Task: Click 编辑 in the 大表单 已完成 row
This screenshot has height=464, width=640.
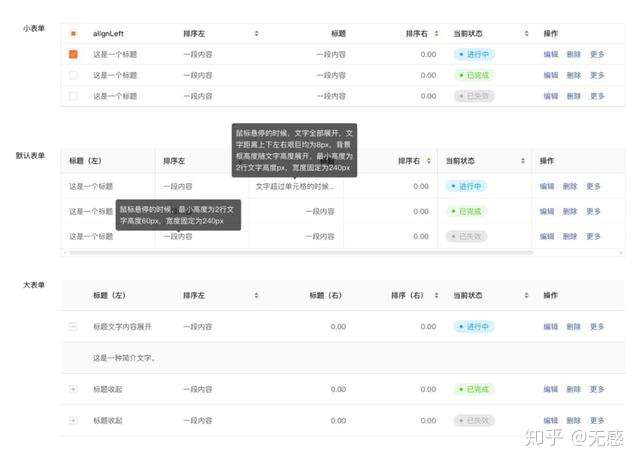Action: [x=551, y=389]
